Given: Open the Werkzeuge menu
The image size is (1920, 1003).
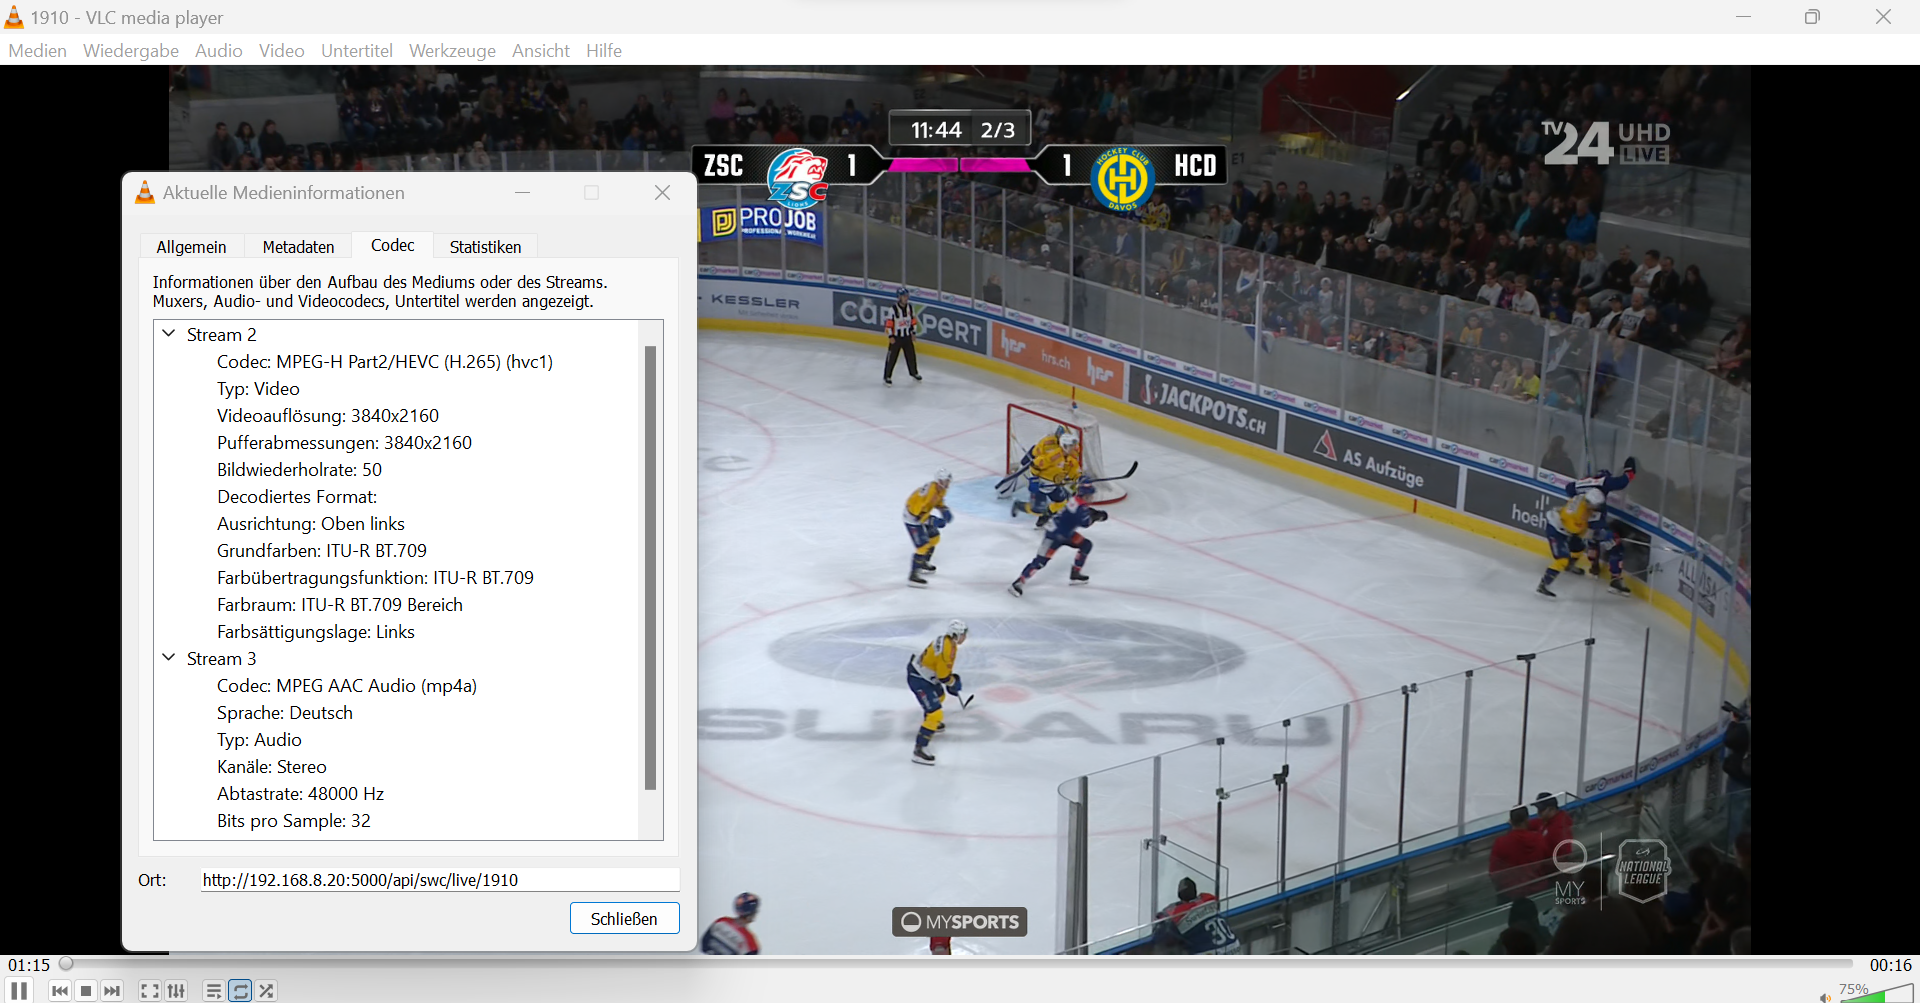Looking at the screenshot, I should point(452,50).
